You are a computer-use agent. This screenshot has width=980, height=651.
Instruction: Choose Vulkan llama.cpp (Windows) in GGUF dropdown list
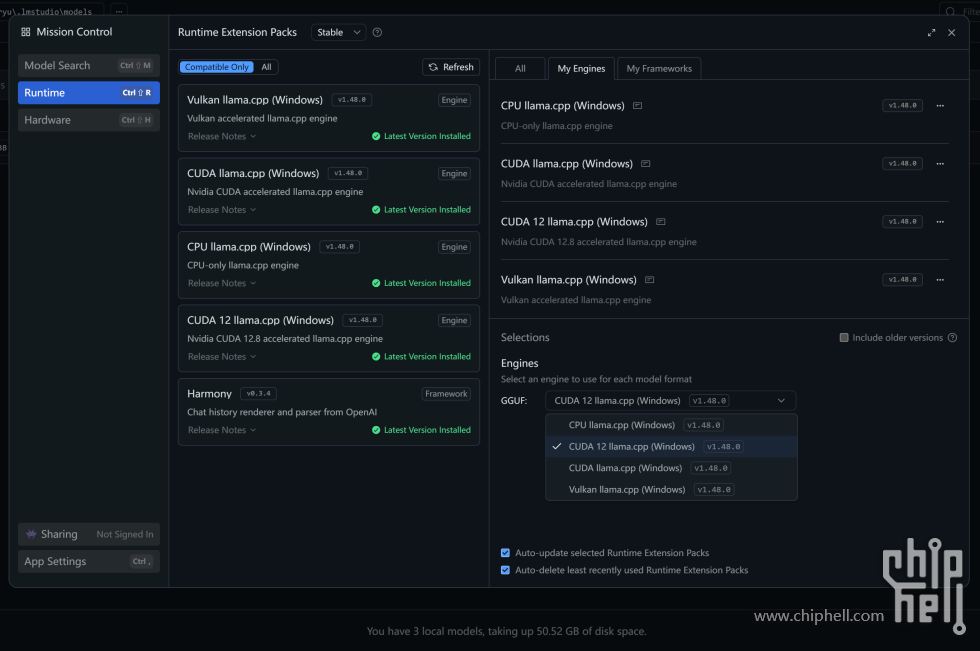(671, 490)
